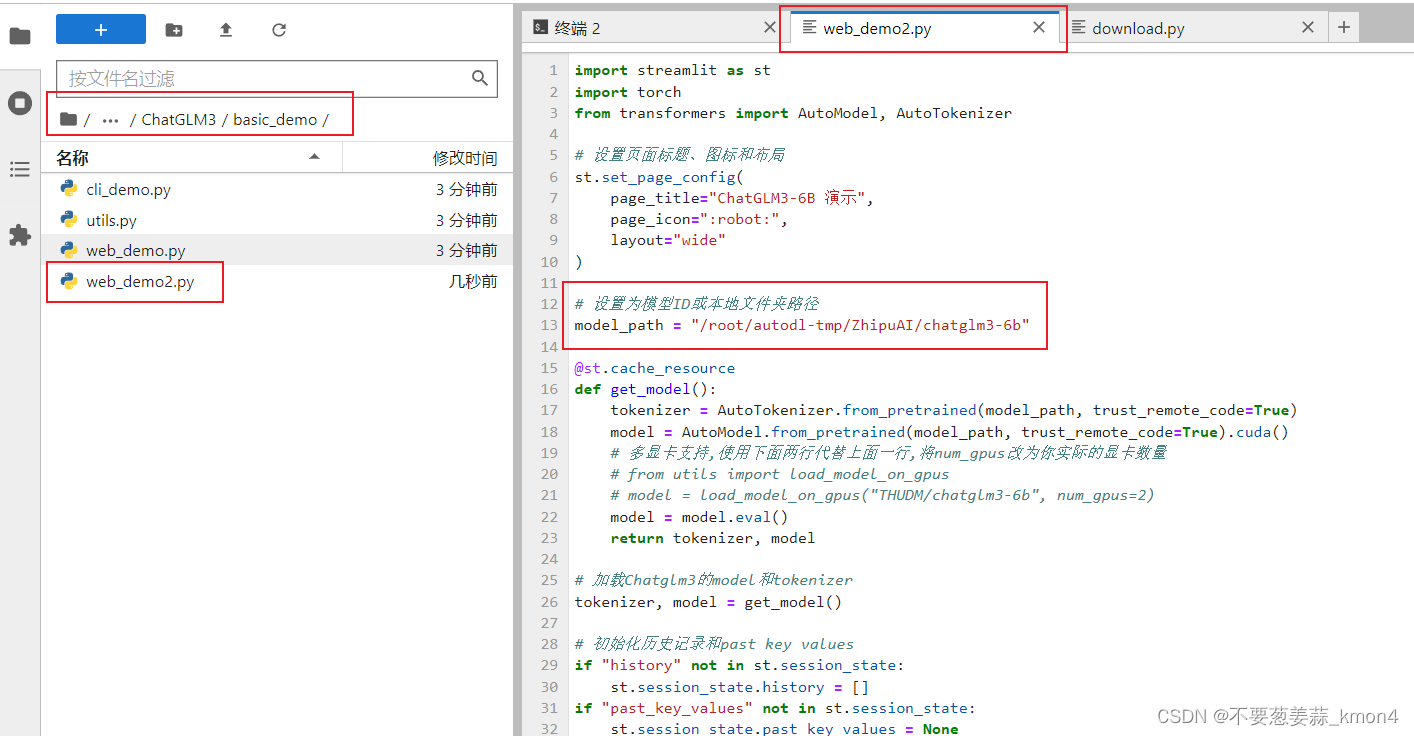The width and height of the screenshot is (1414, 736).
Task: Open the file browser sidebar panel
Action: 20,36
